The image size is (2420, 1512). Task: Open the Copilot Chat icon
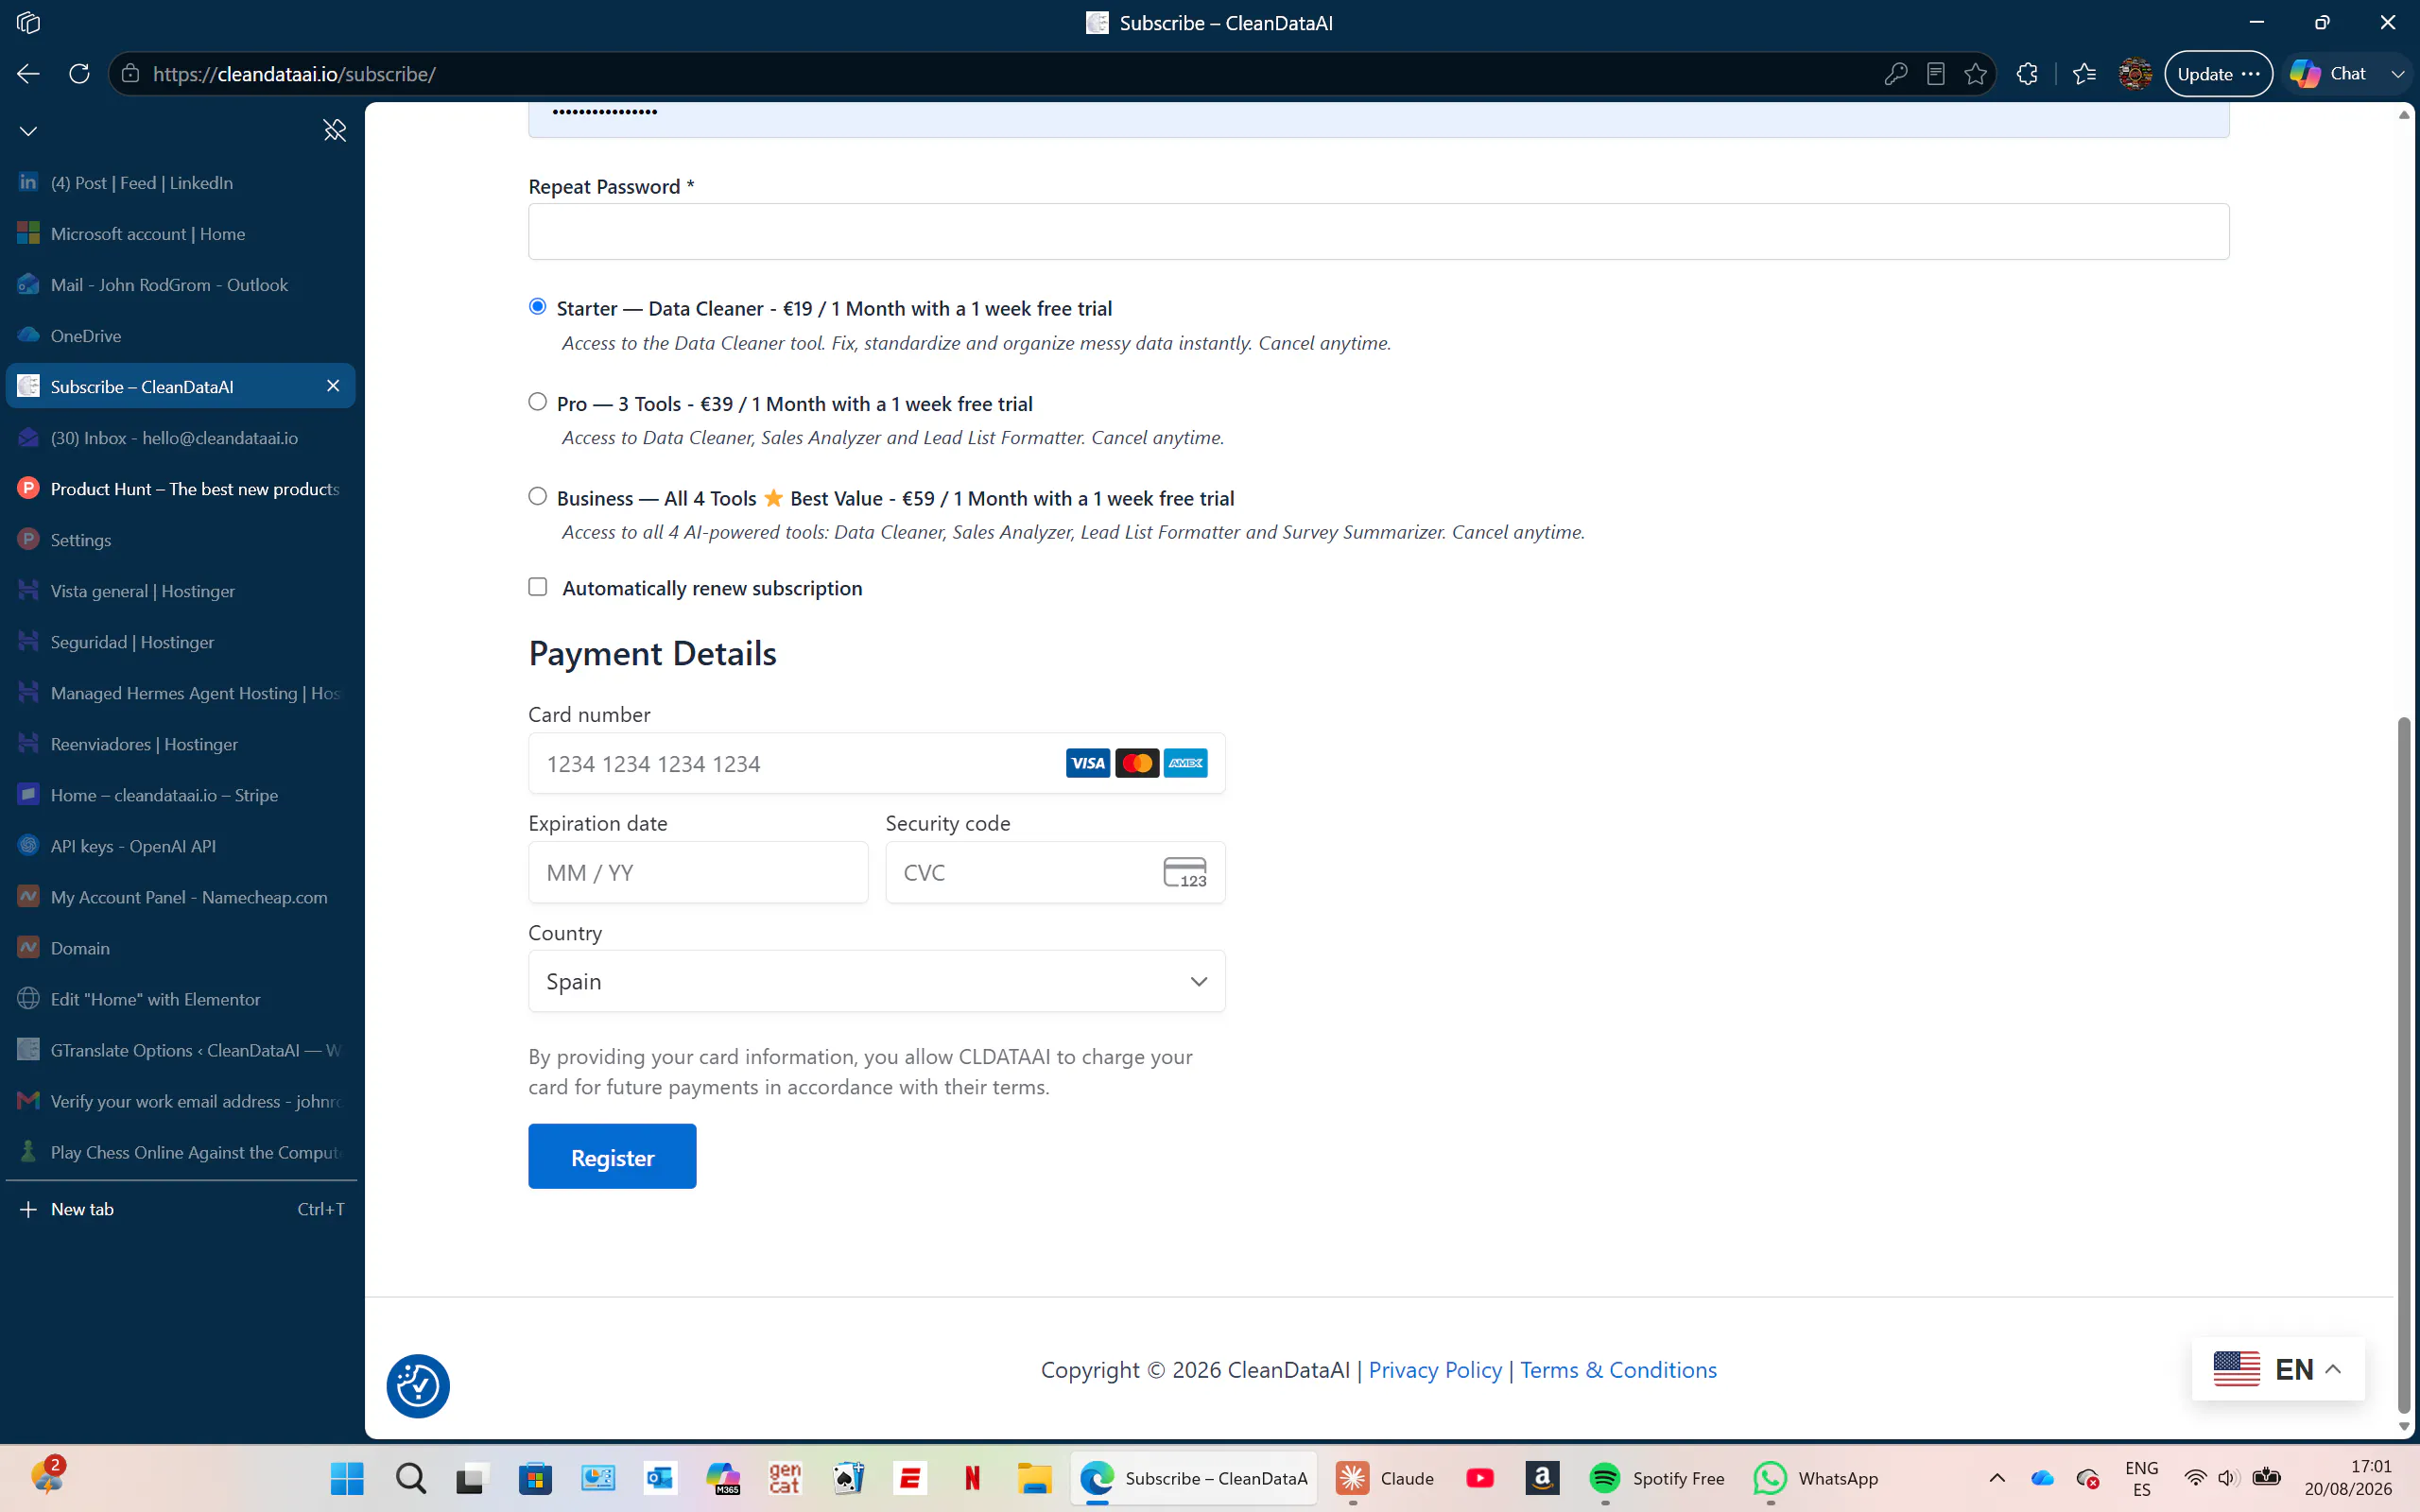[2305, 74]
